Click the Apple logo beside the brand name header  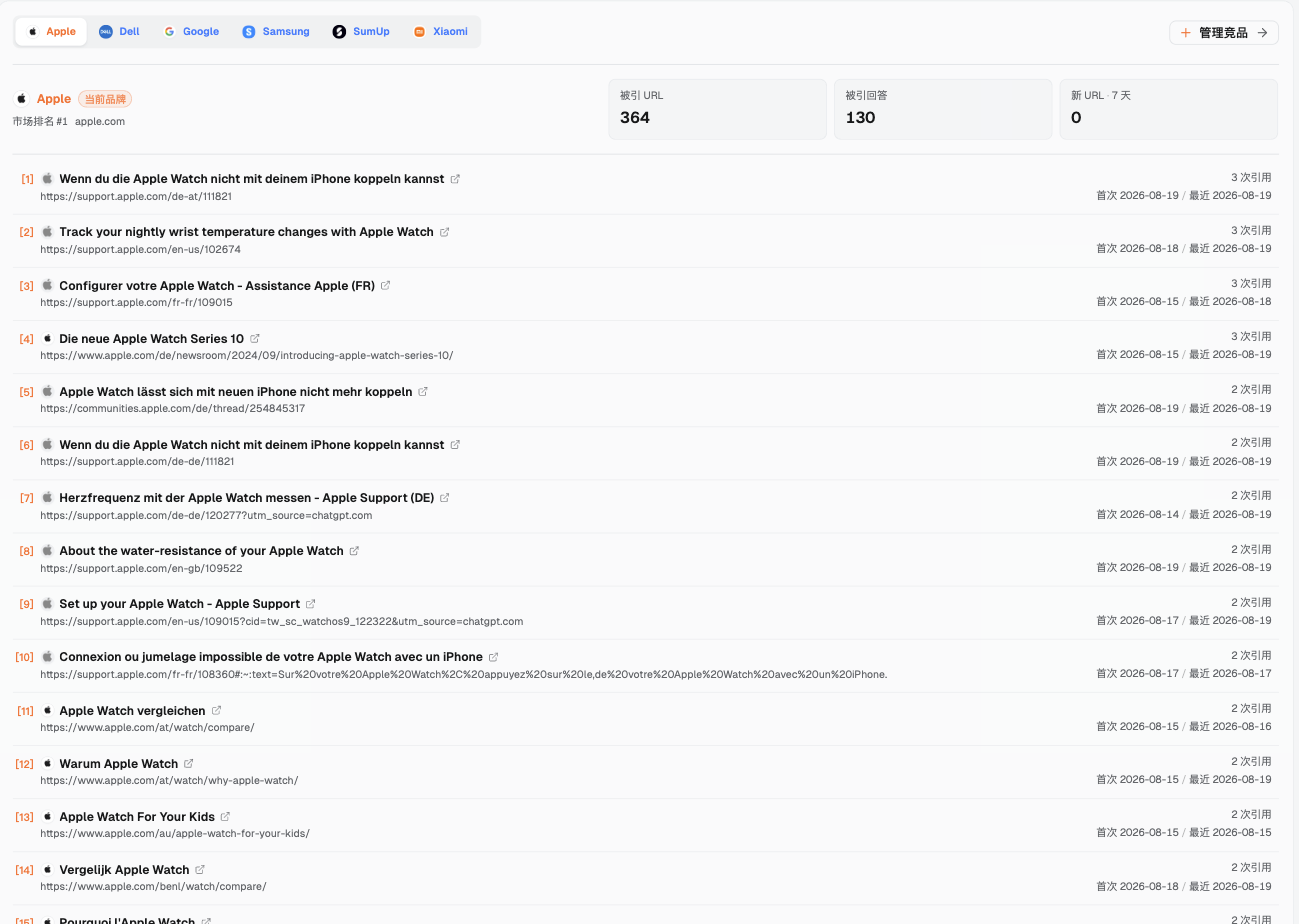coord(21,99)
